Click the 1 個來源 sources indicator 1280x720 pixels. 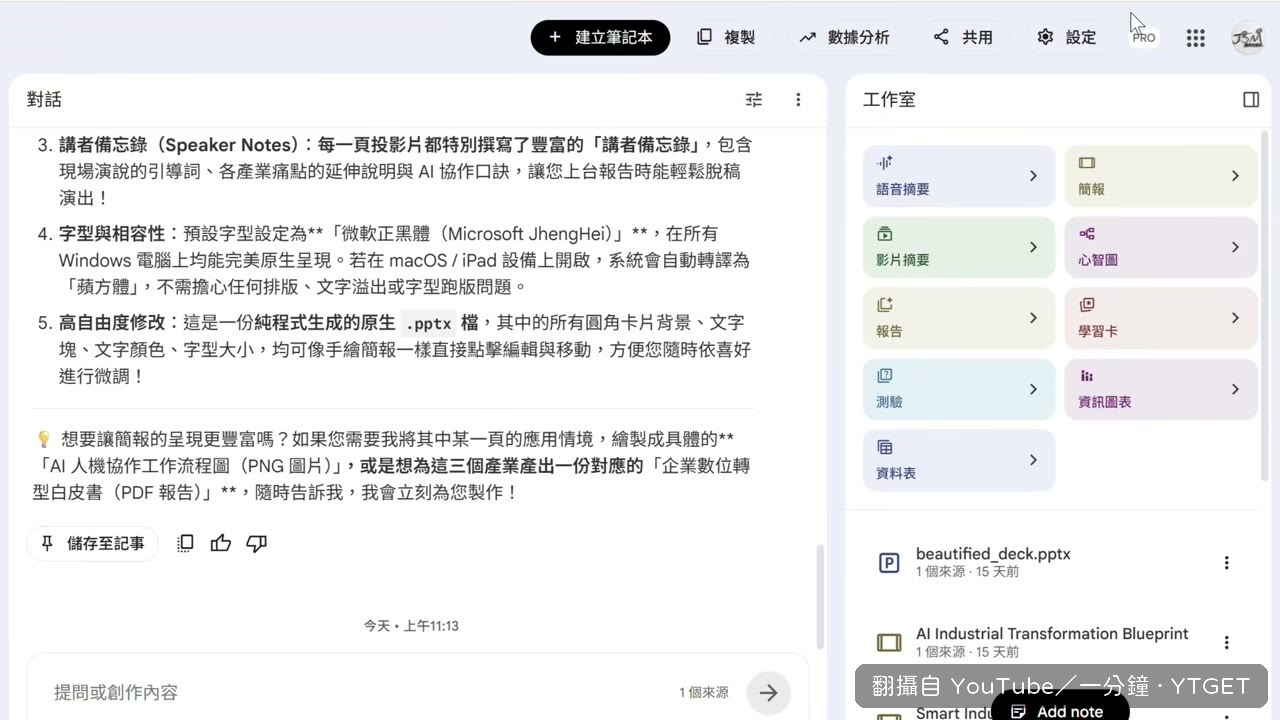[704, 692]
